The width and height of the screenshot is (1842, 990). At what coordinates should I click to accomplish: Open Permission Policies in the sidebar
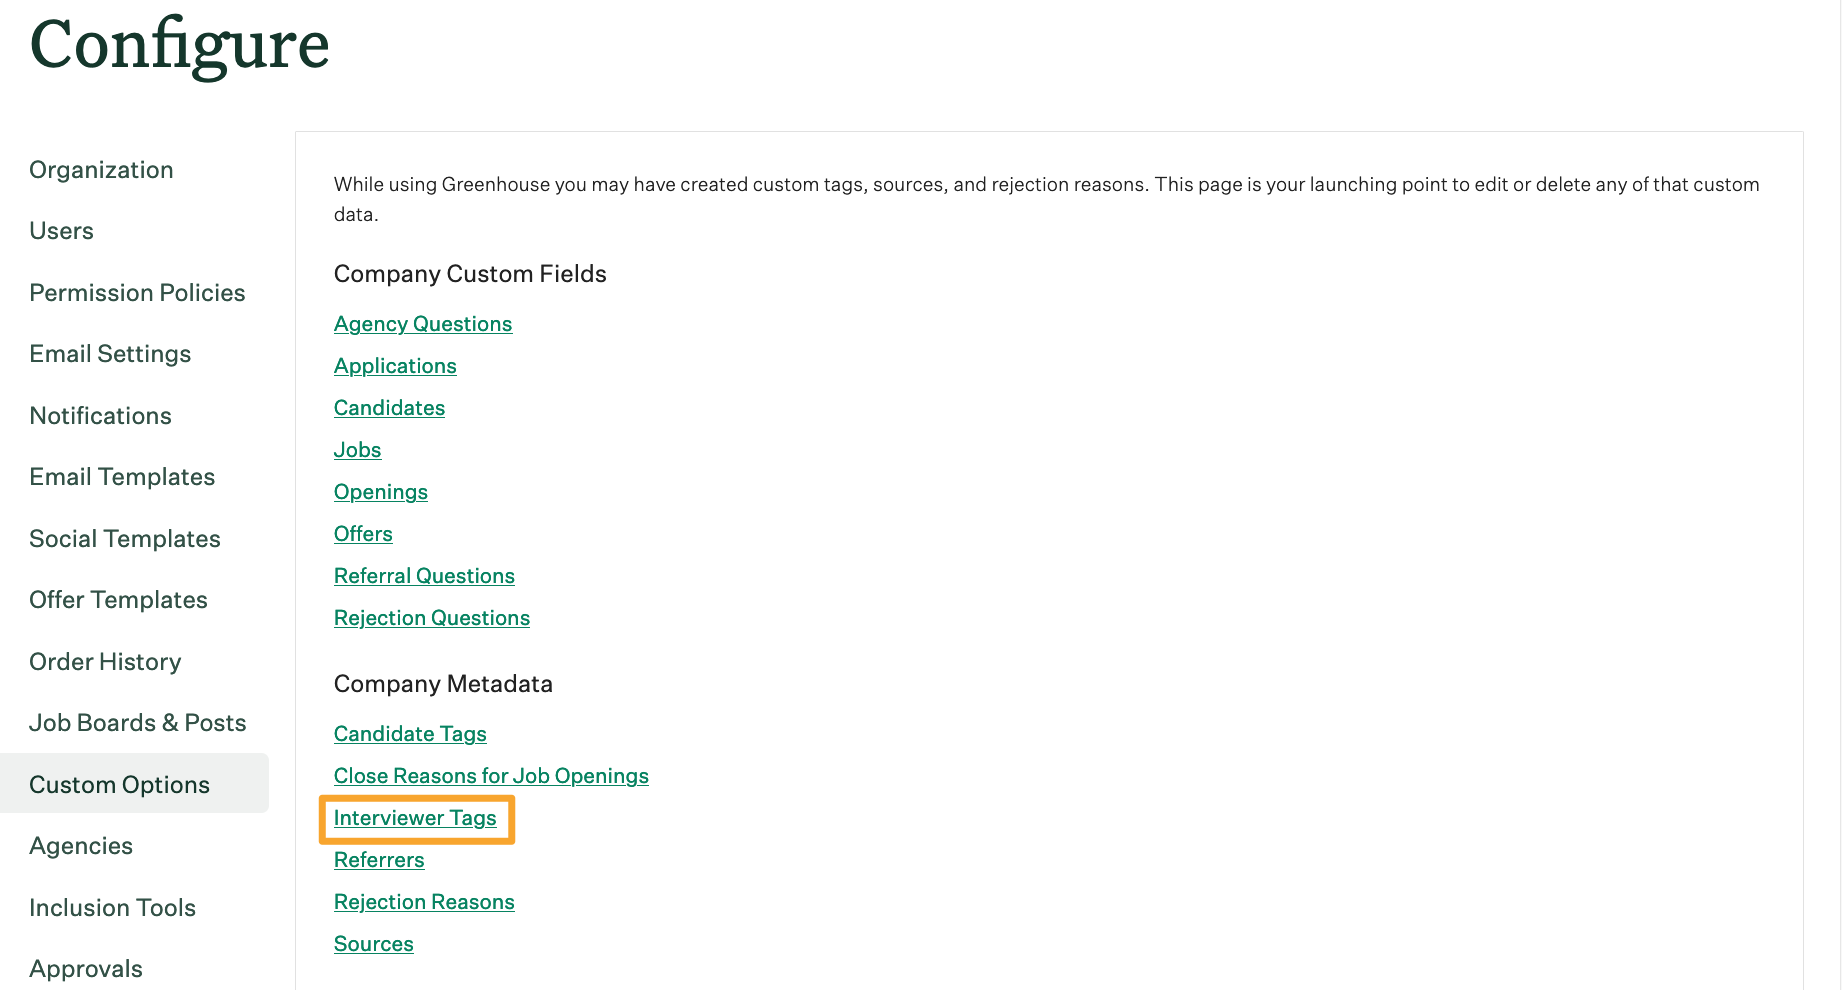(x=137, y=293)
